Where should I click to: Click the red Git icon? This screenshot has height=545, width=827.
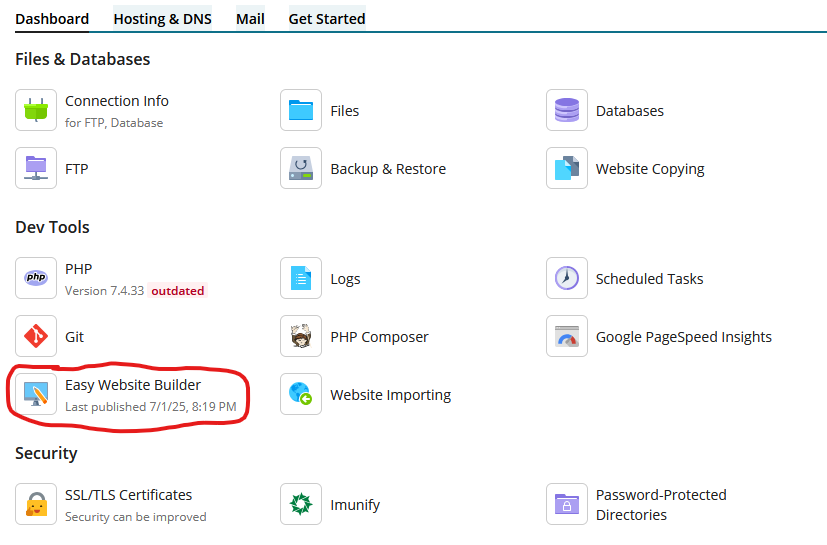(36, 336)
